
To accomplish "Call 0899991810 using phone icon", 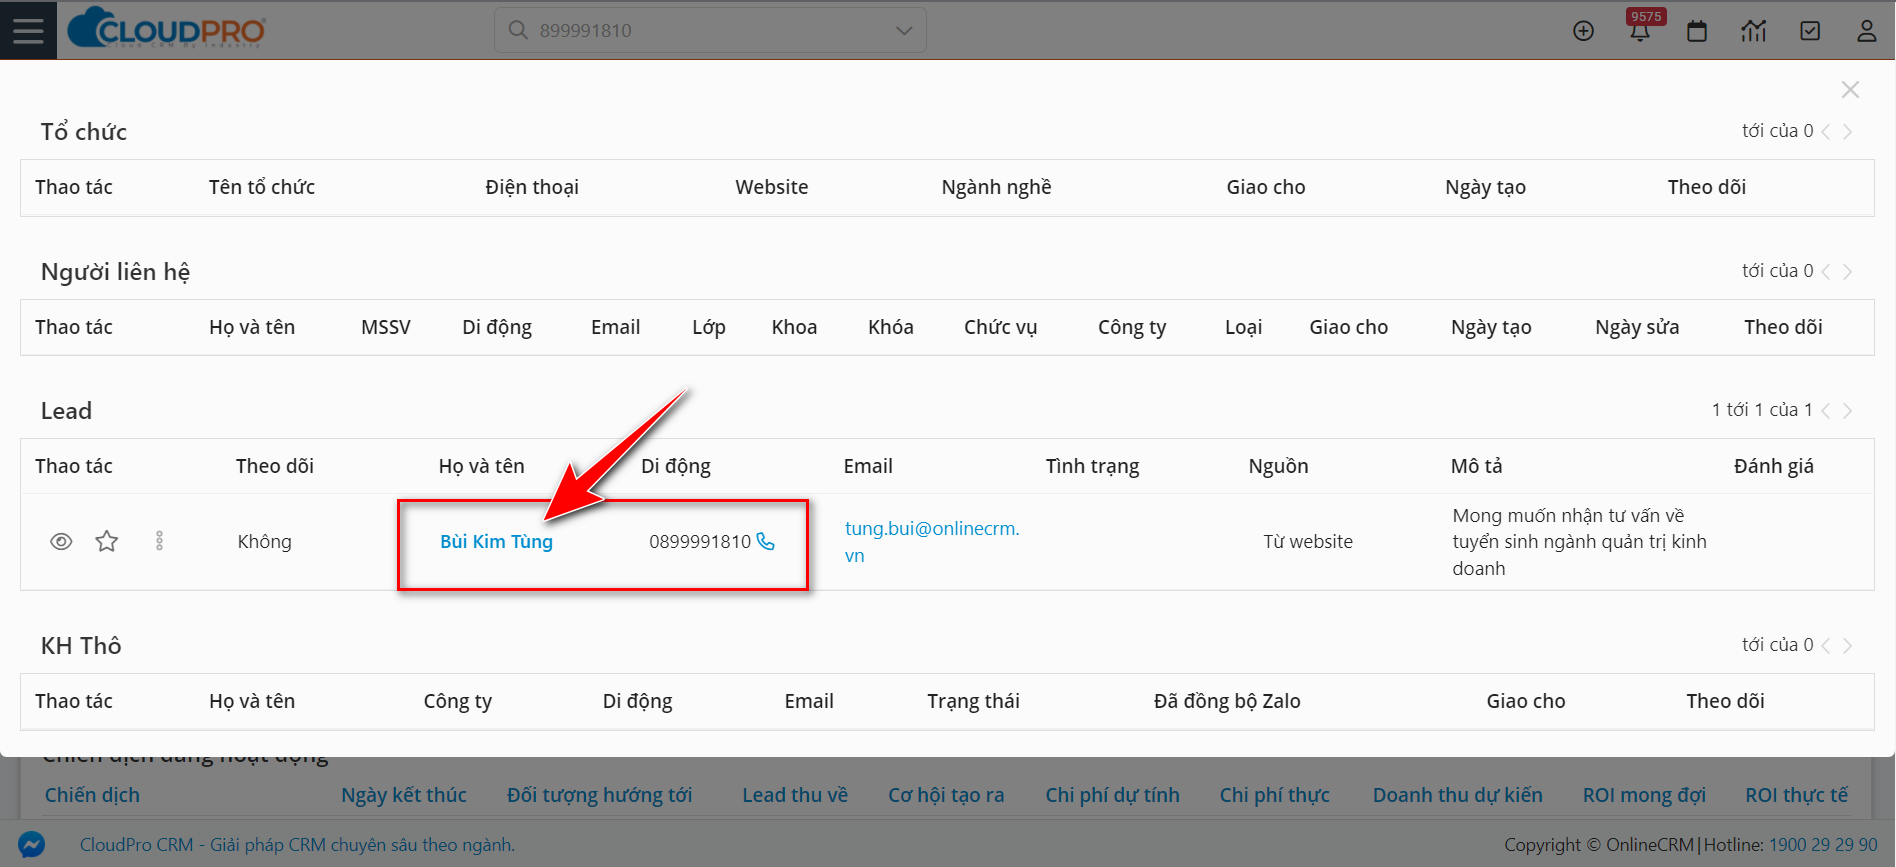I will tap(766, 541).
